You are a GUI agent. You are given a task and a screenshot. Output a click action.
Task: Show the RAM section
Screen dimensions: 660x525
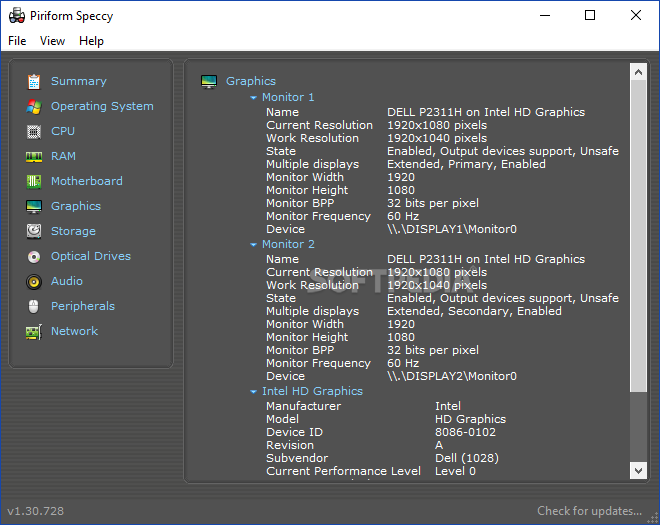pos(63,156)
